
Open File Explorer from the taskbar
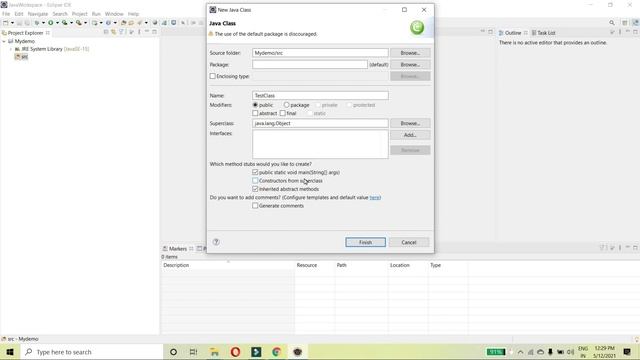(x=214, y=352)
